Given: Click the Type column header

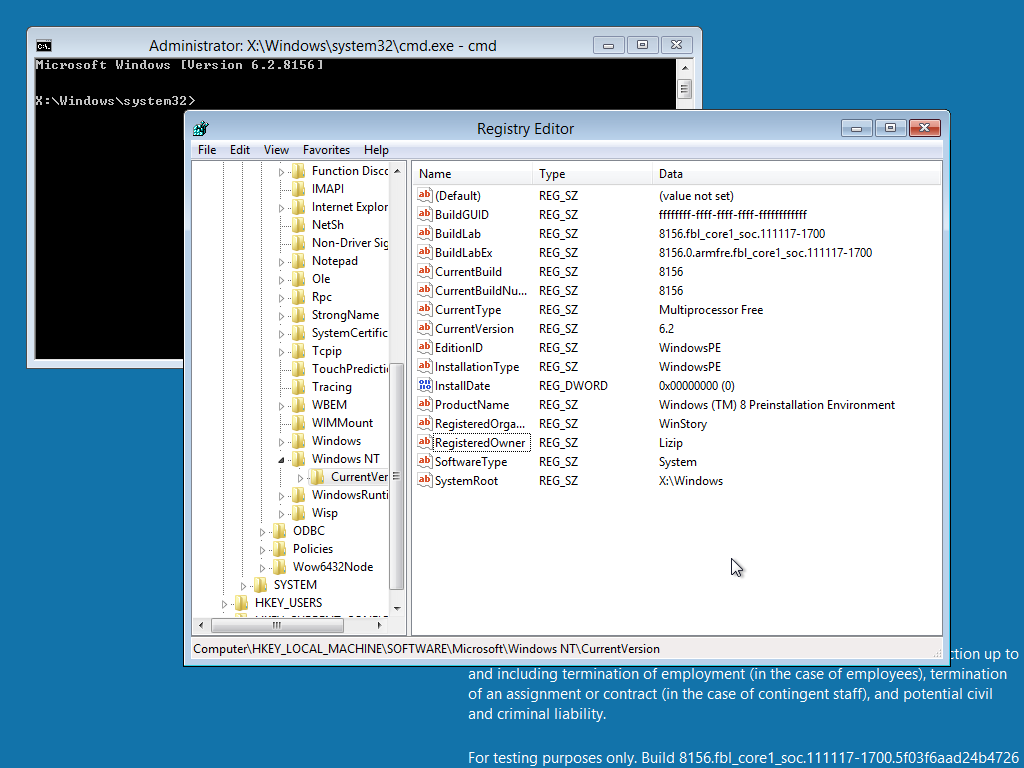Looking at the screenshot, I should 552,174.
